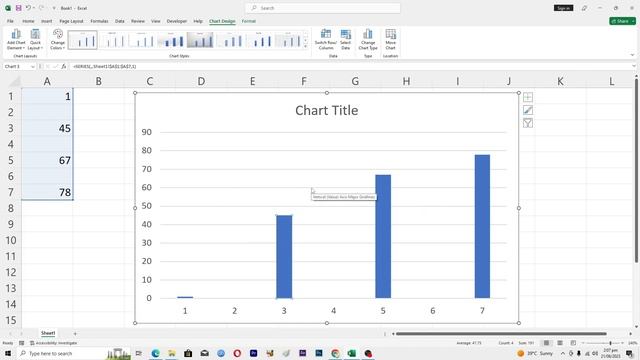The height and width of the screenshot is (360, 640).
Task: Collapse the ribbon with the chevron
Action: [x=632, y=55]
